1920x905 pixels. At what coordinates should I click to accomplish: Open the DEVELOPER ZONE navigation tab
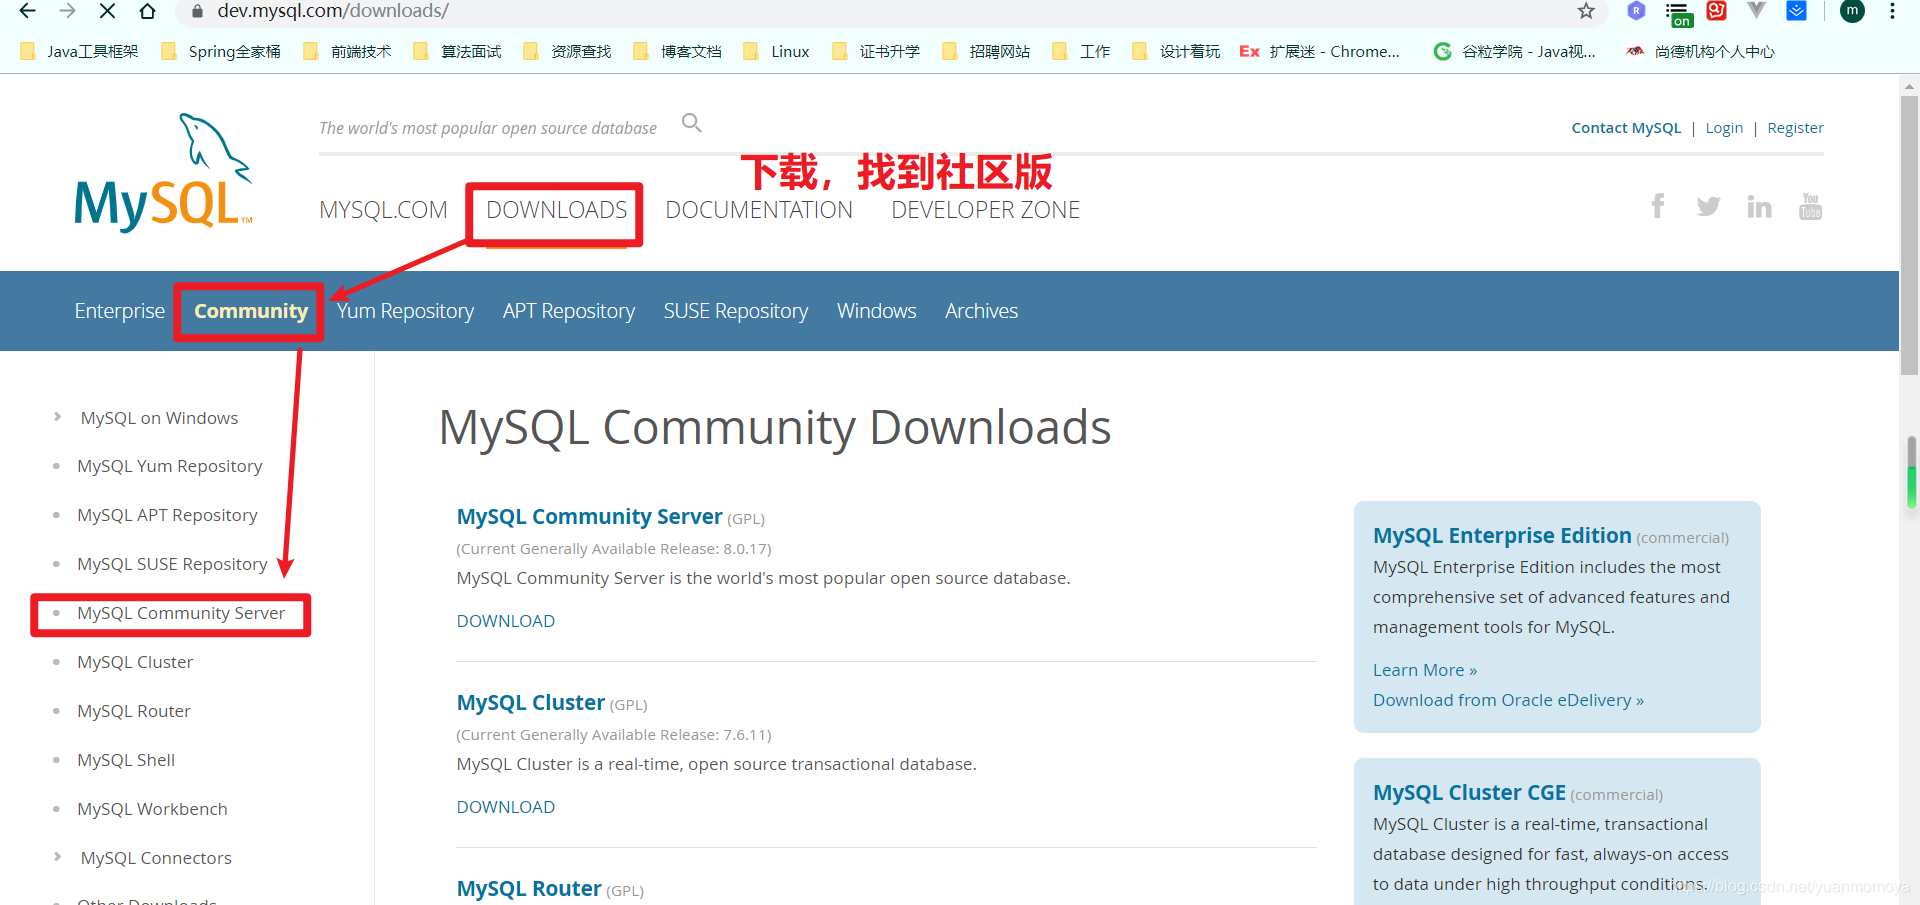click(x=985, y=210)
